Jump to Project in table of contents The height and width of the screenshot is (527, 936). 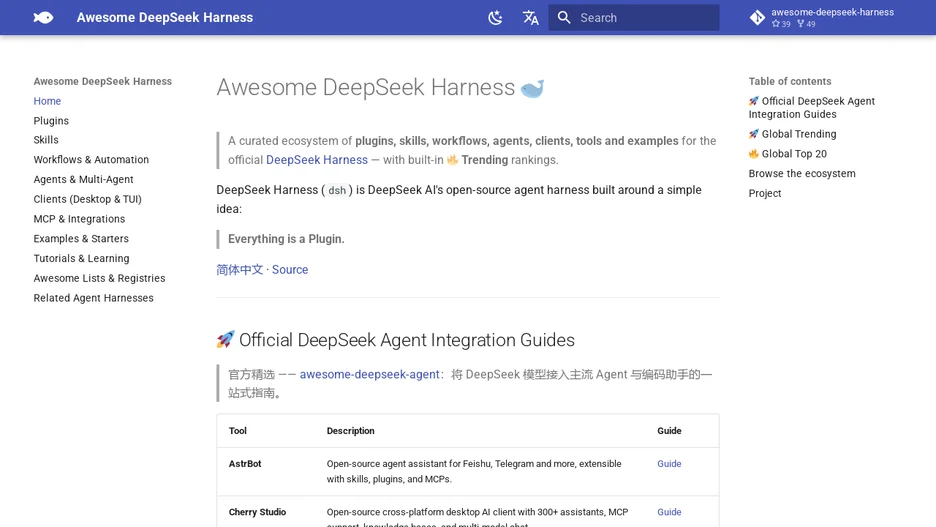click(765, 193)
